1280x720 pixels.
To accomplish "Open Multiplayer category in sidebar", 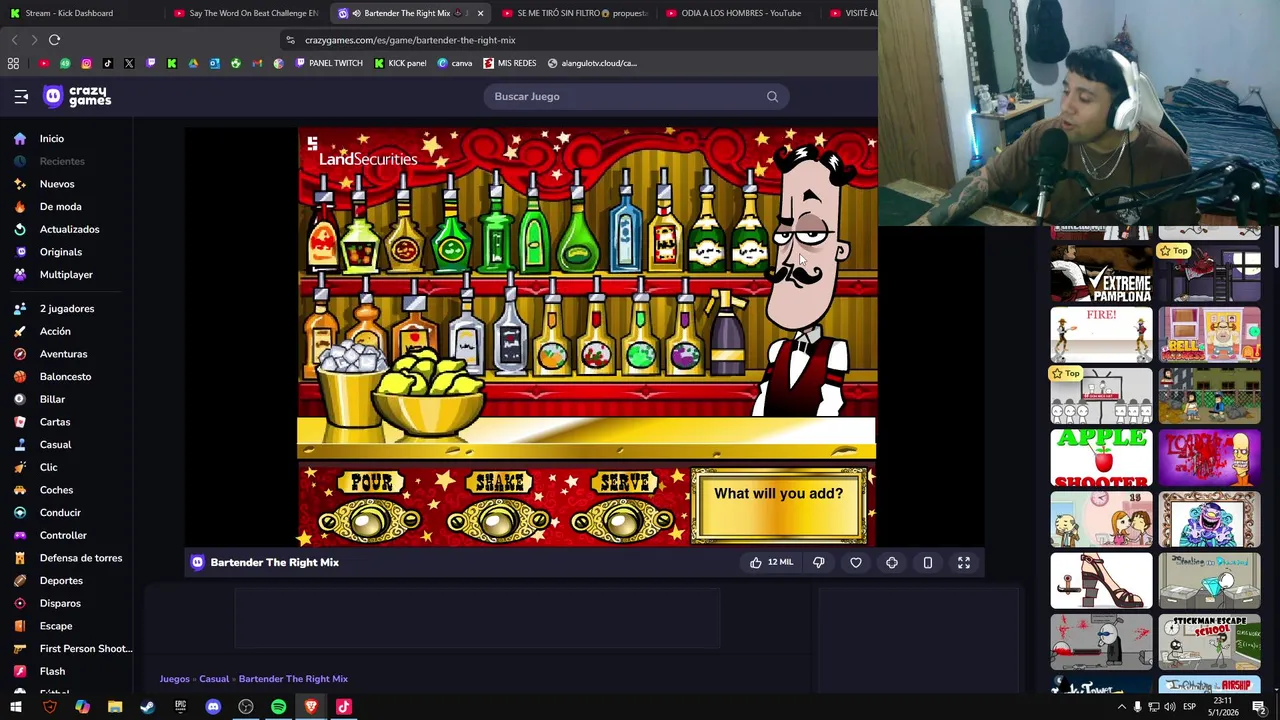I will 66,275.
